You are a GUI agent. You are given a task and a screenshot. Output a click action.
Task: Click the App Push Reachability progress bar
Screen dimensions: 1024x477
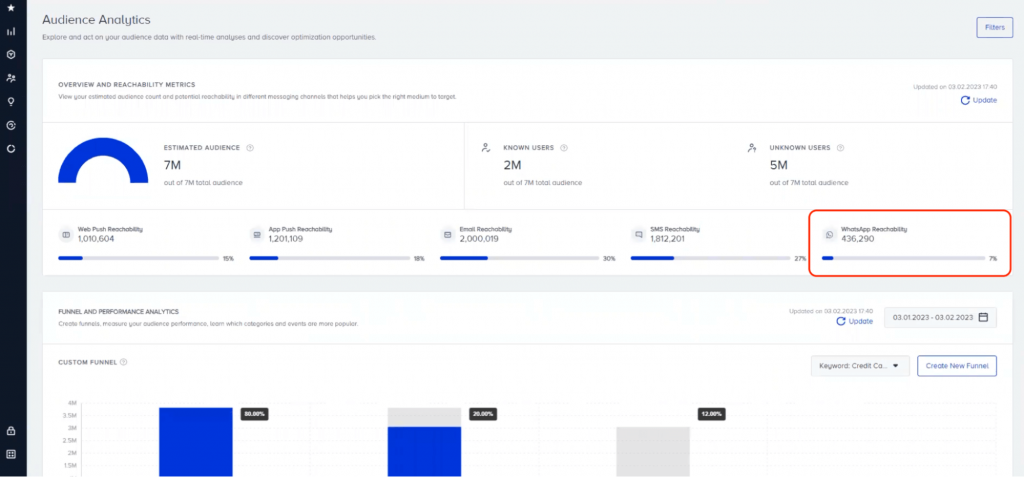click(330, 258)
